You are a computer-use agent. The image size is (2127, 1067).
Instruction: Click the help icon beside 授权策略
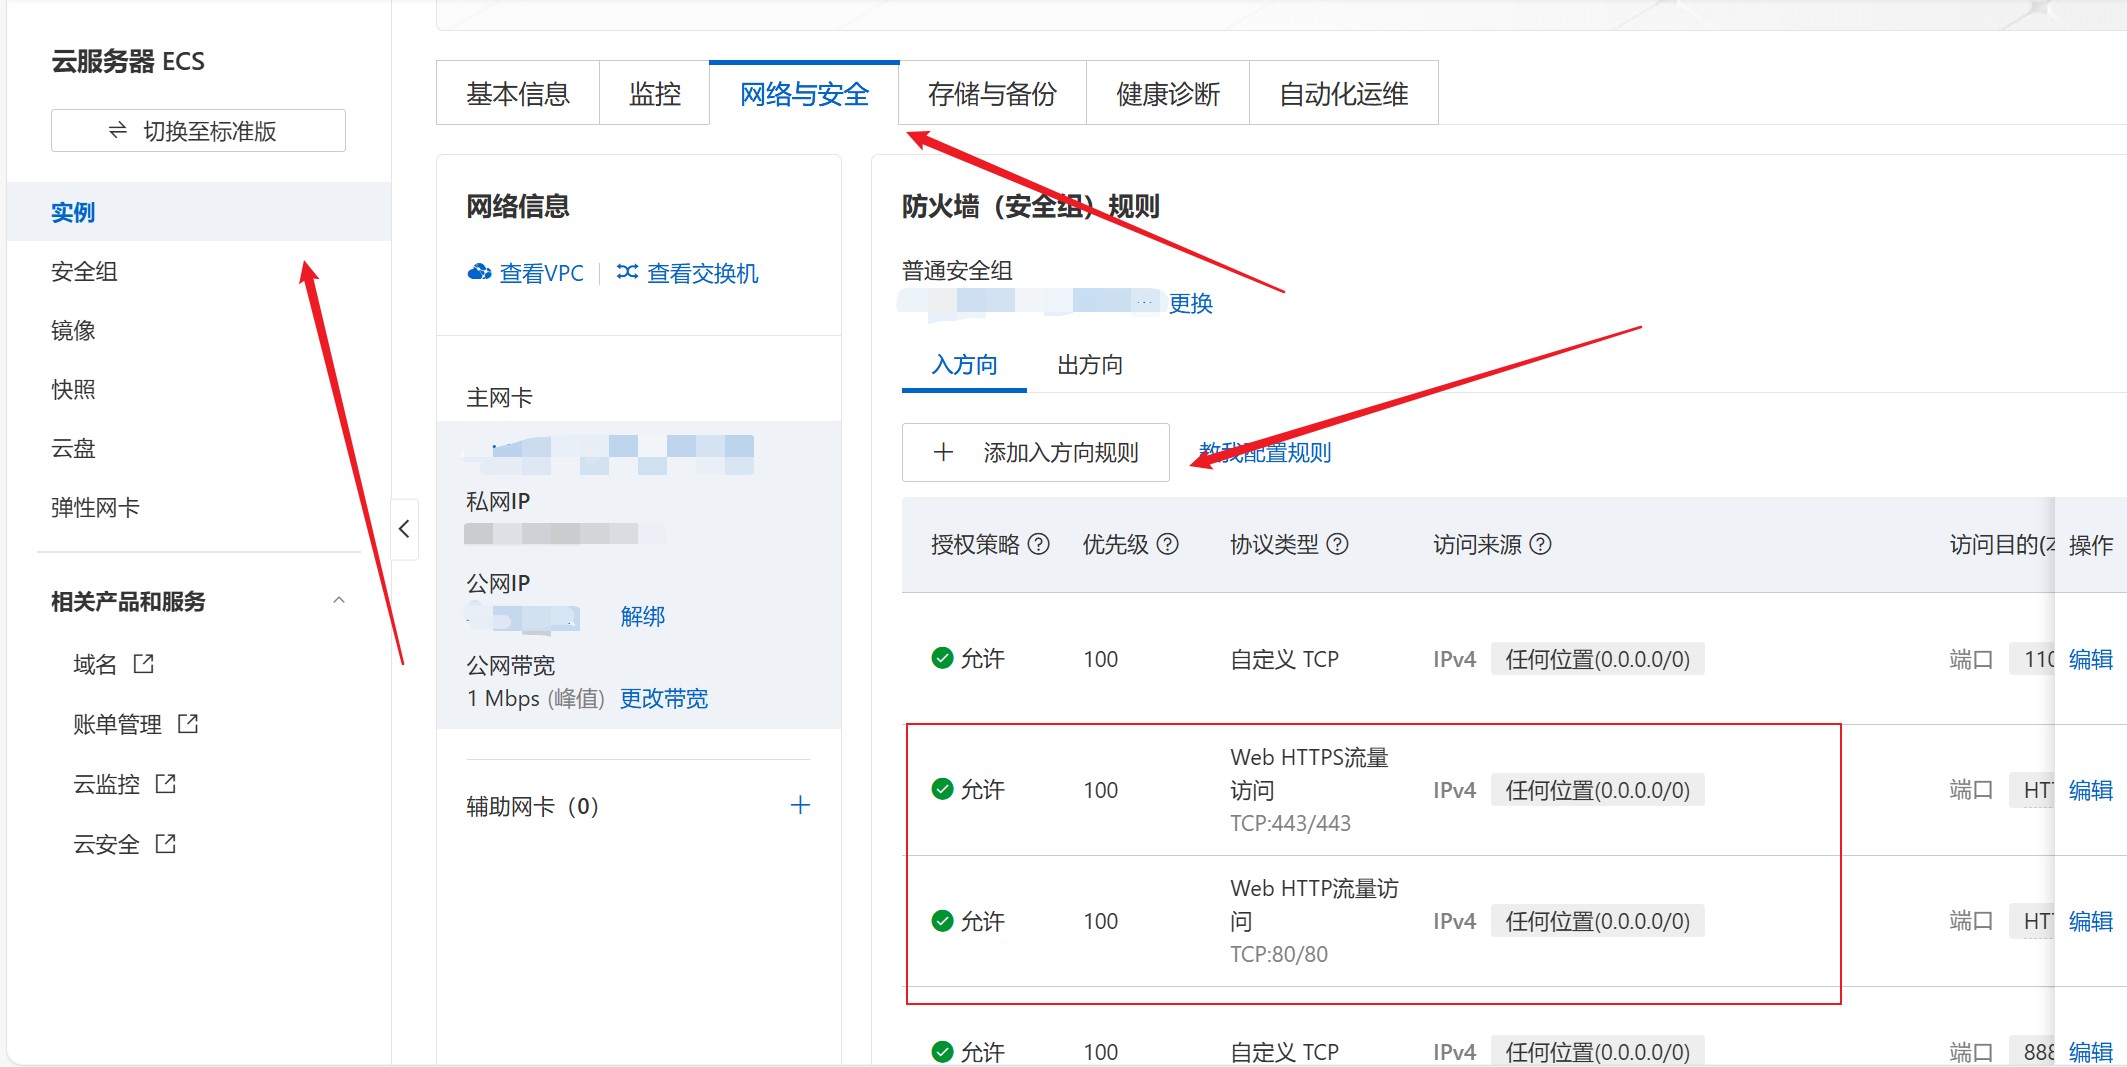pos(1039,544)
